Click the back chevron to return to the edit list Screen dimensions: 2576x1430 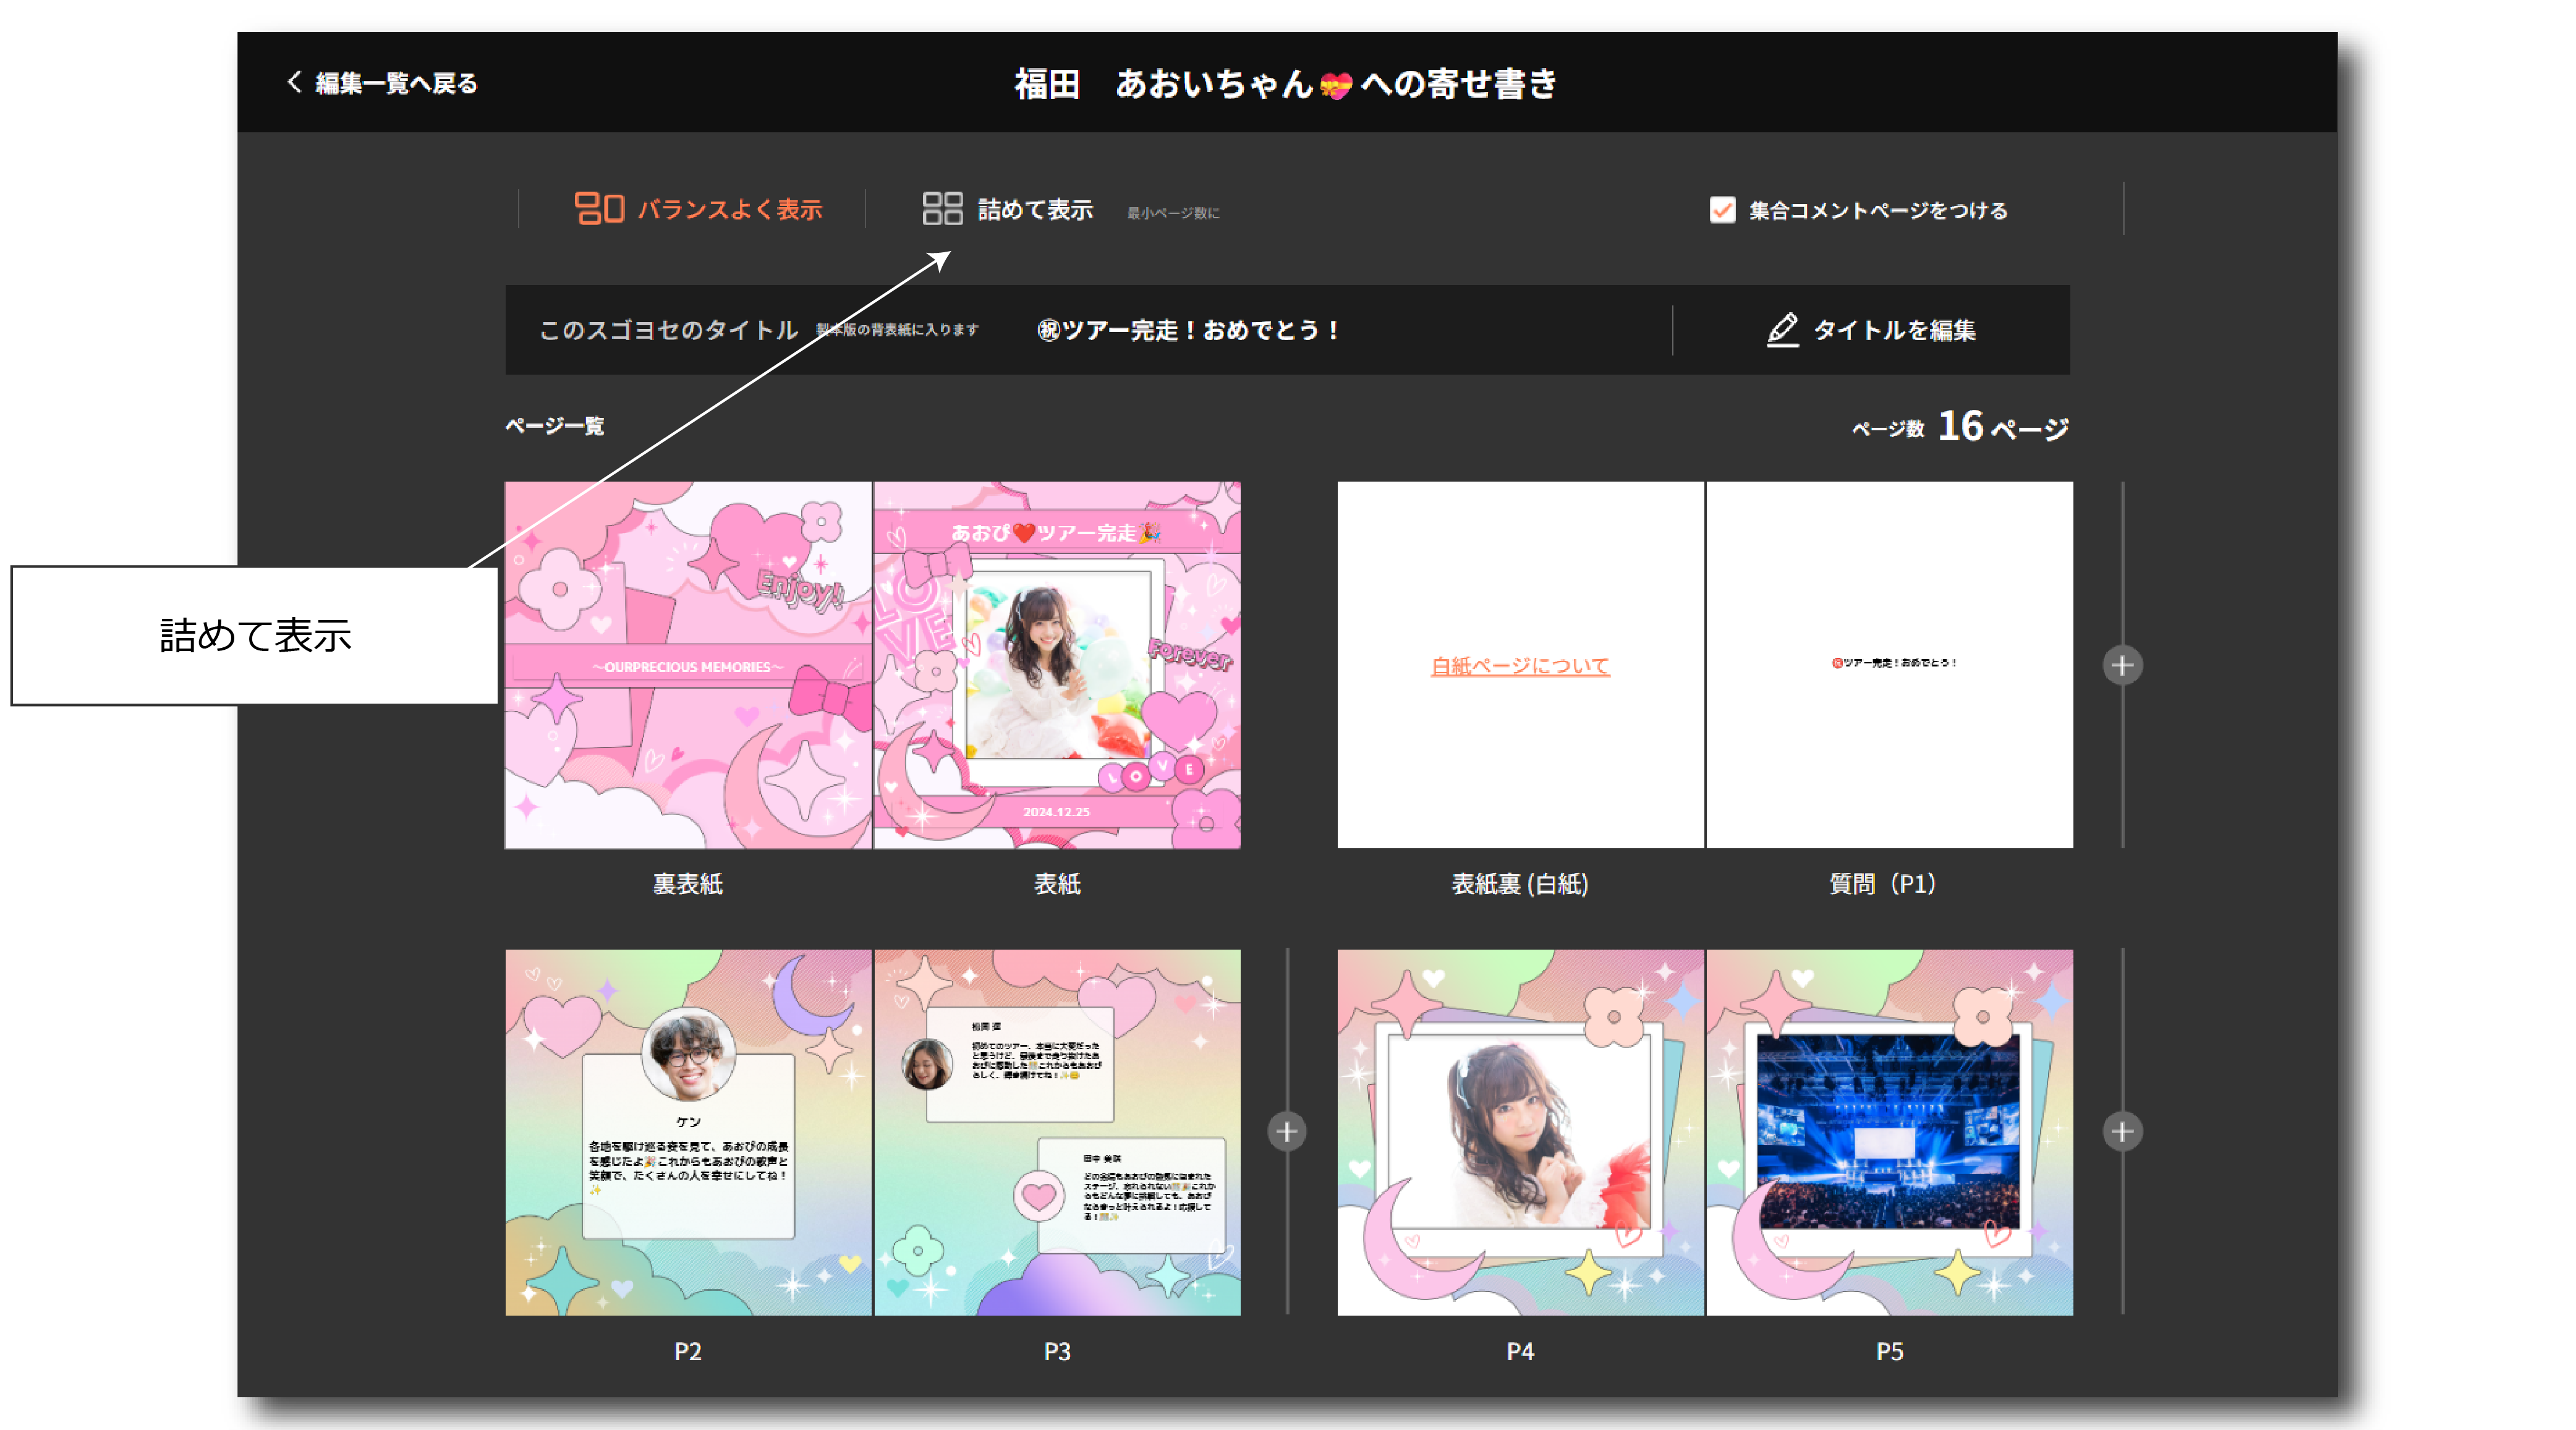pos(294,82)
